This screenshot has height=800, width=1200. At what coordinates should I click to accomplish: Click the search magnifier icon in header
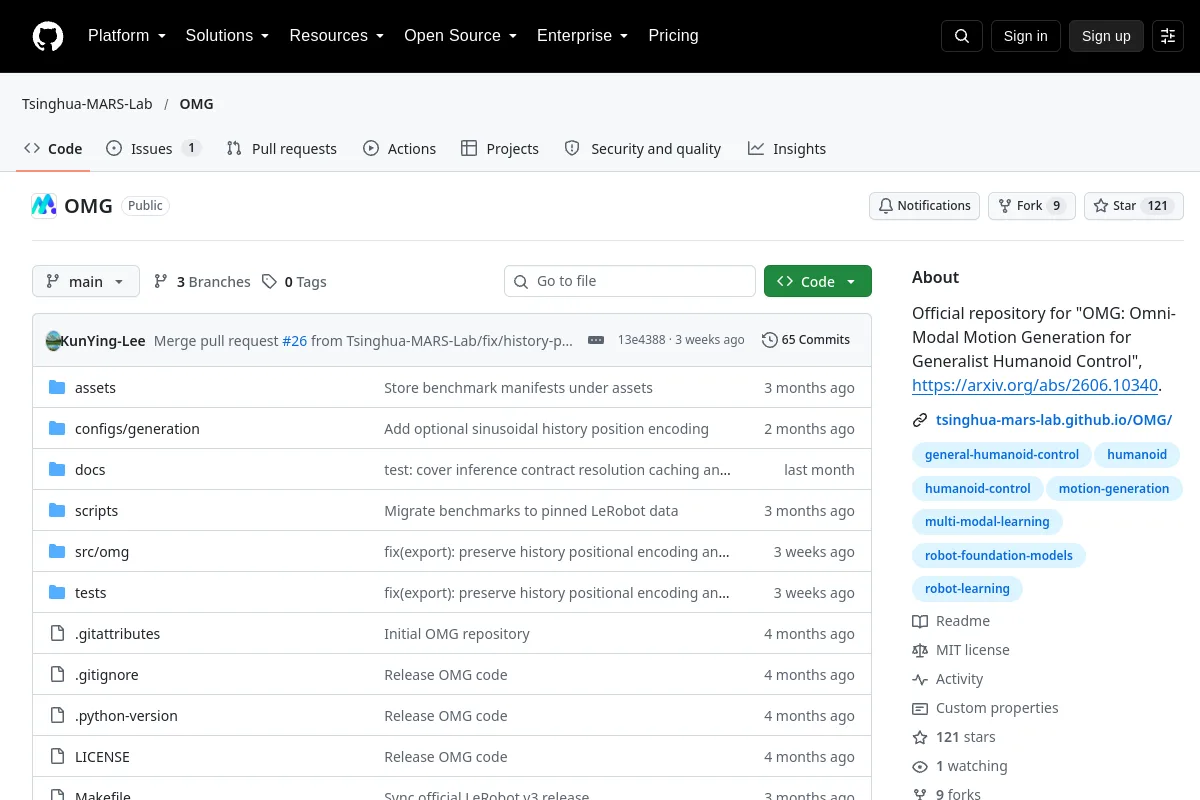962,36
